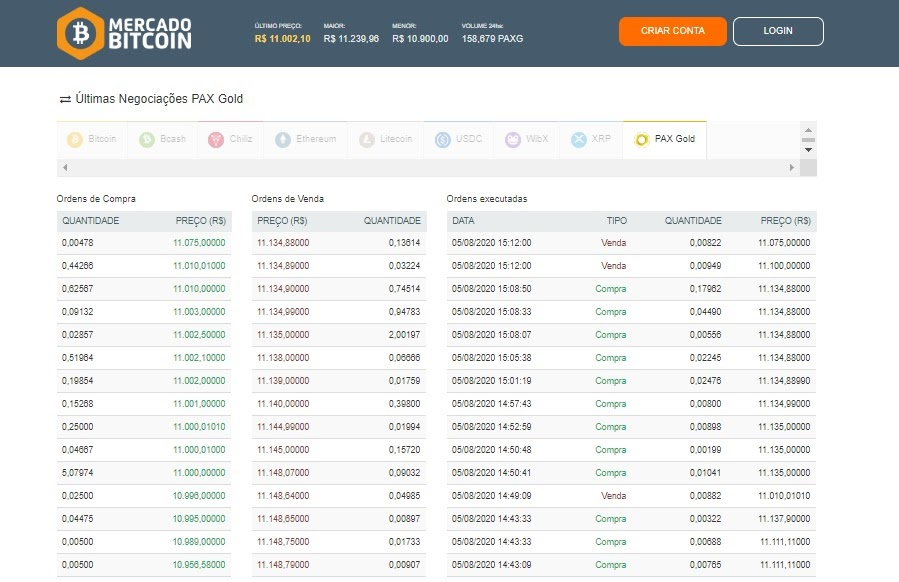Click buy order price 11.075,00000

coord(199,243)
